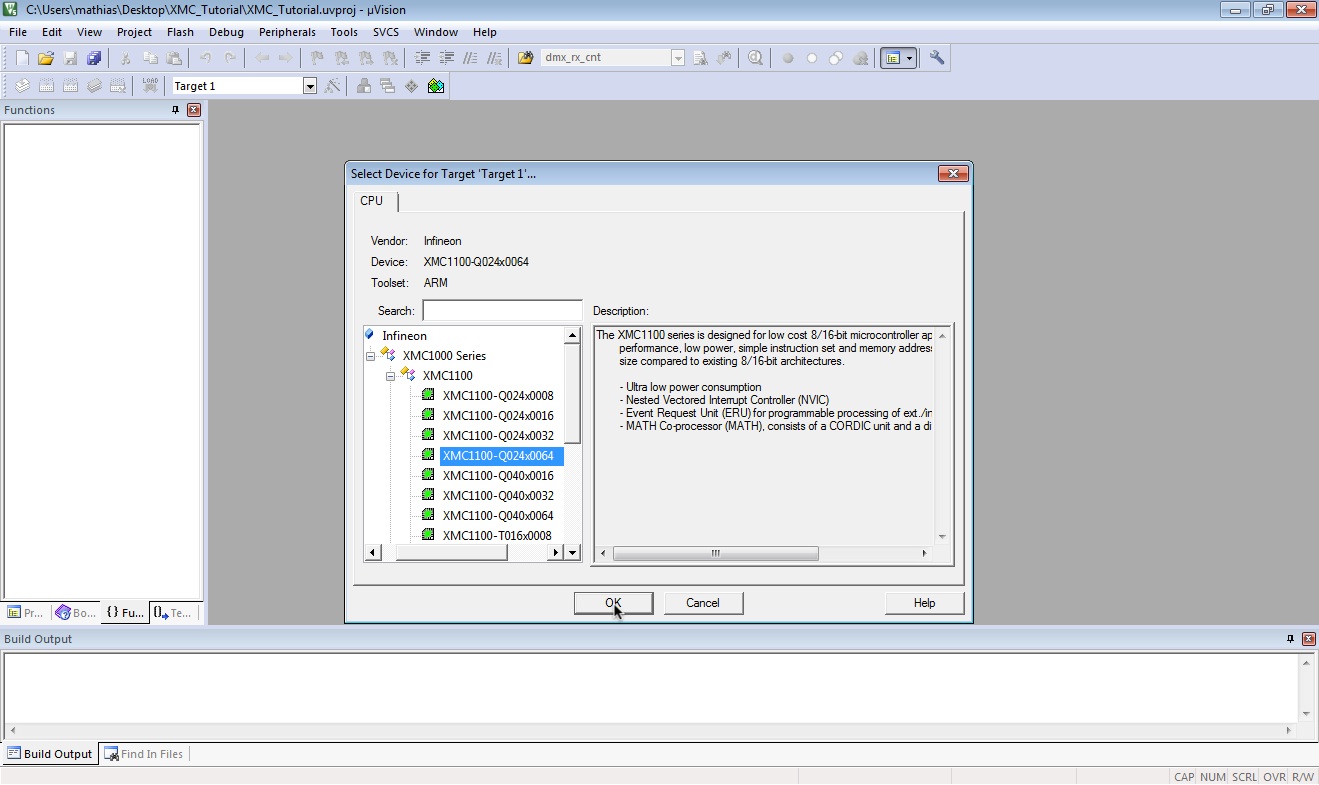Close the Select Device dialog
Screen dimensions: 1319x785
coord(953,174)
